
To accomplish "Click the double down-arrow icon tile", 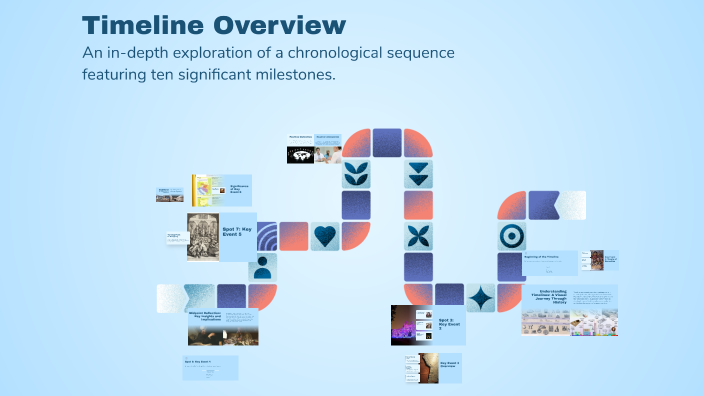I will [x=418, y=174].
